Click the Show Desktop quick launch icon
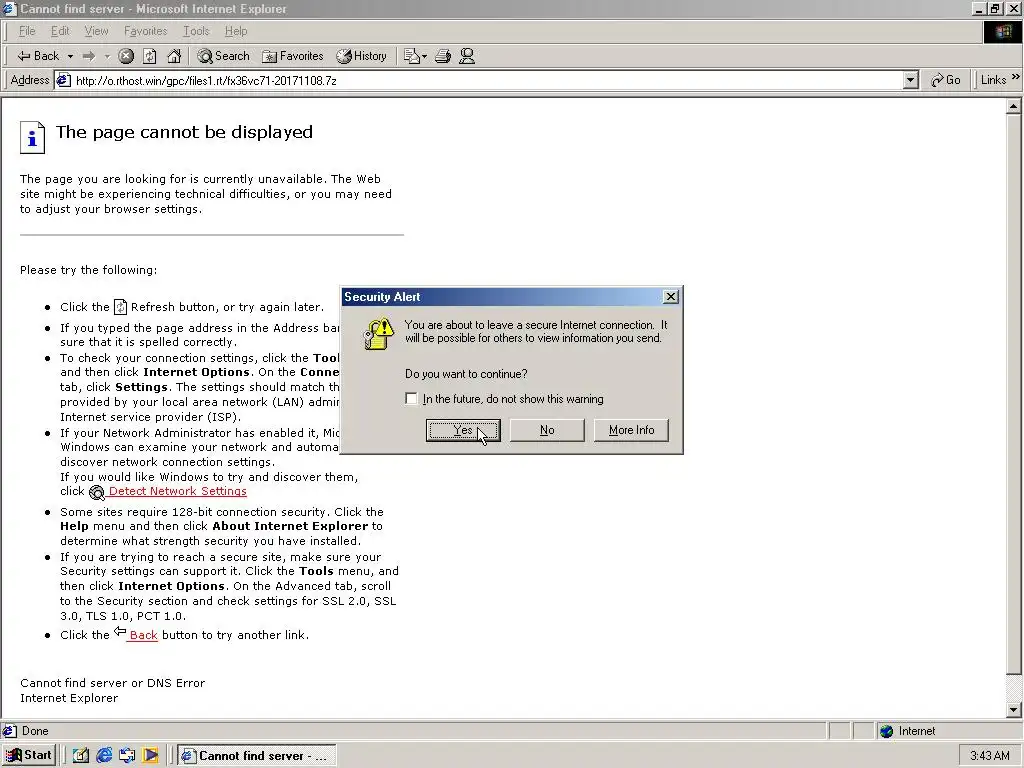 (x=80, y=756)
